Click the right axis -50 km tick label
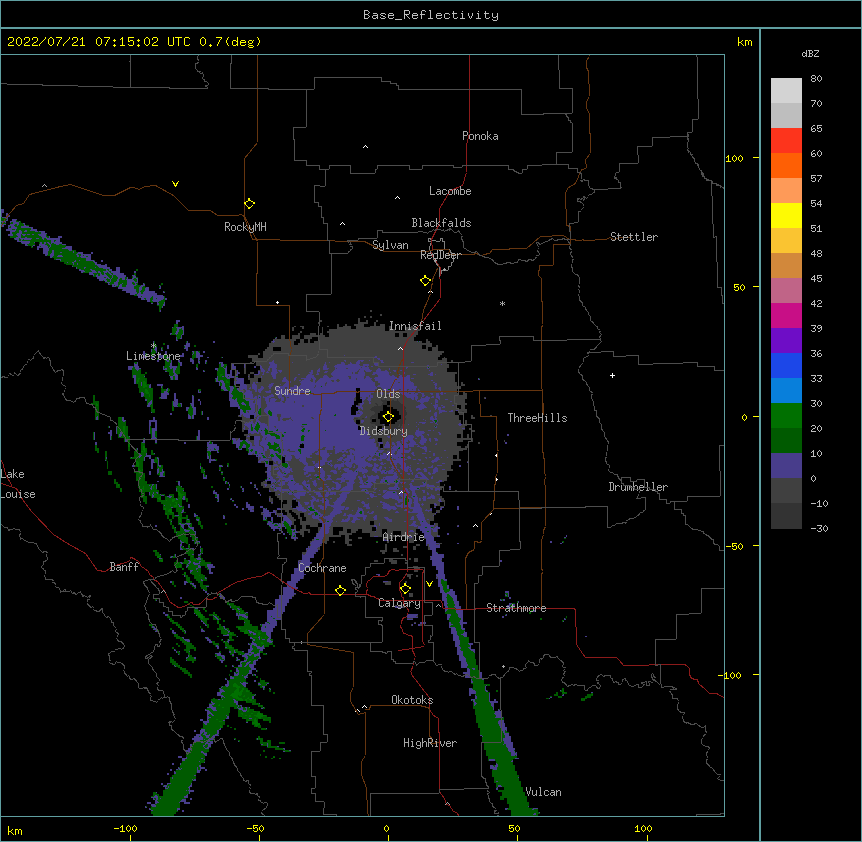 (x=734, y=546)
